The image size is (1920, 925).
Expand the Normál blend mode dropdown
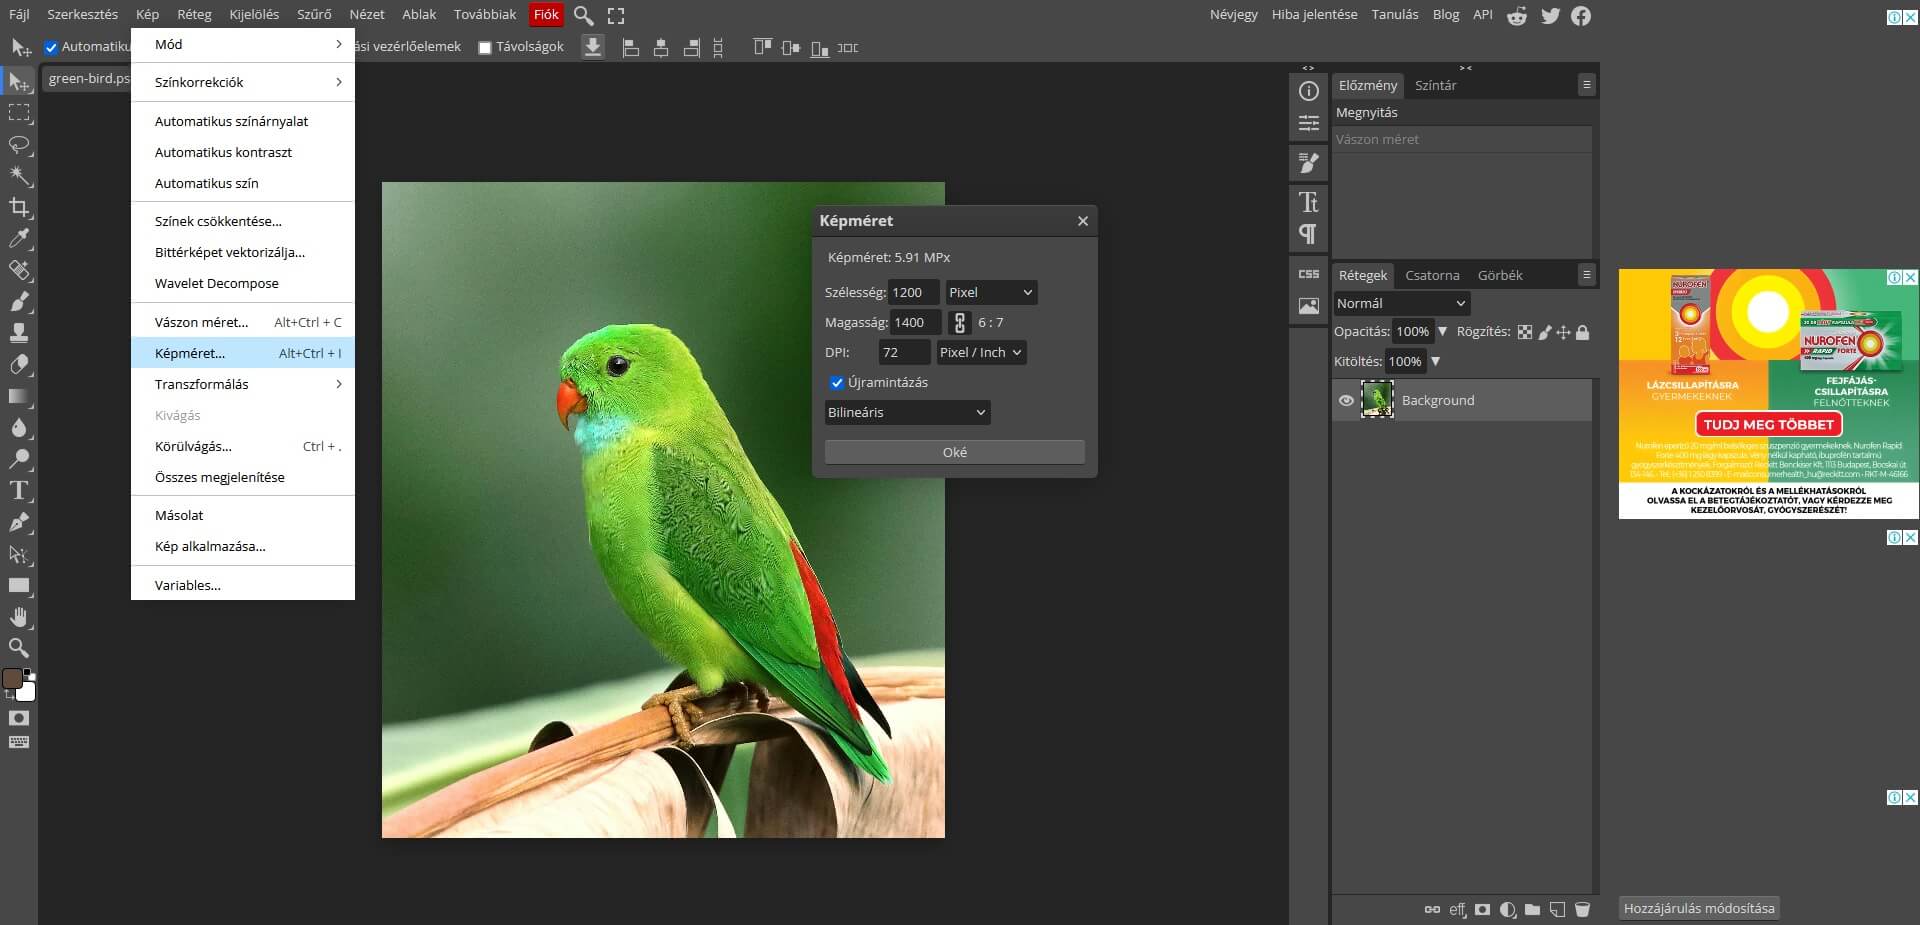(1400, 303)
